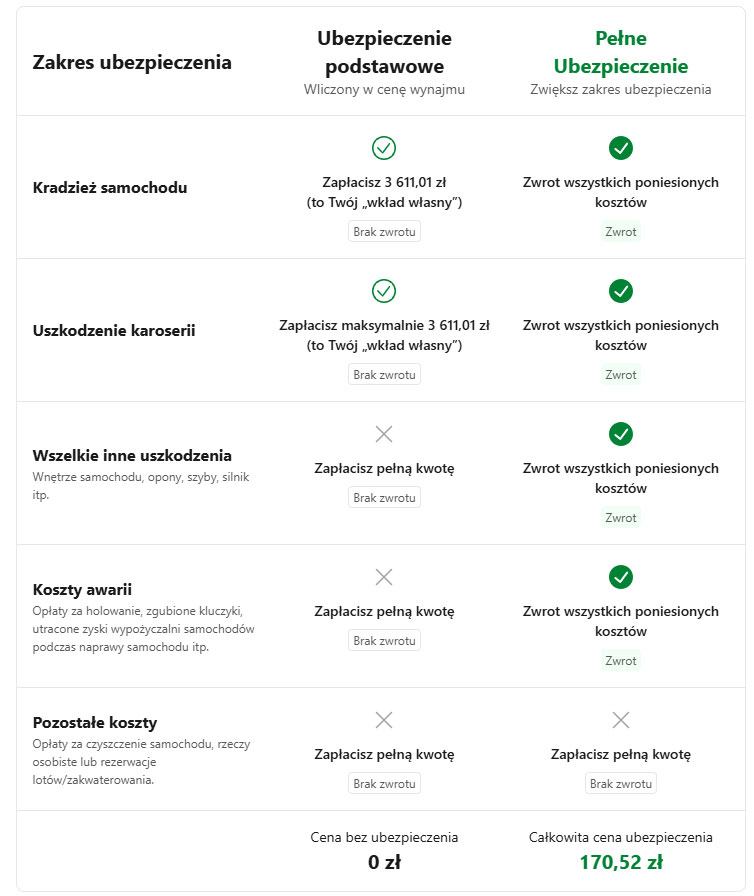Click 'Brak zwrotu' badge in Uszkodzenie karoserii row
754x896 pixels.
pyautogui.click(x=384, y=374)
